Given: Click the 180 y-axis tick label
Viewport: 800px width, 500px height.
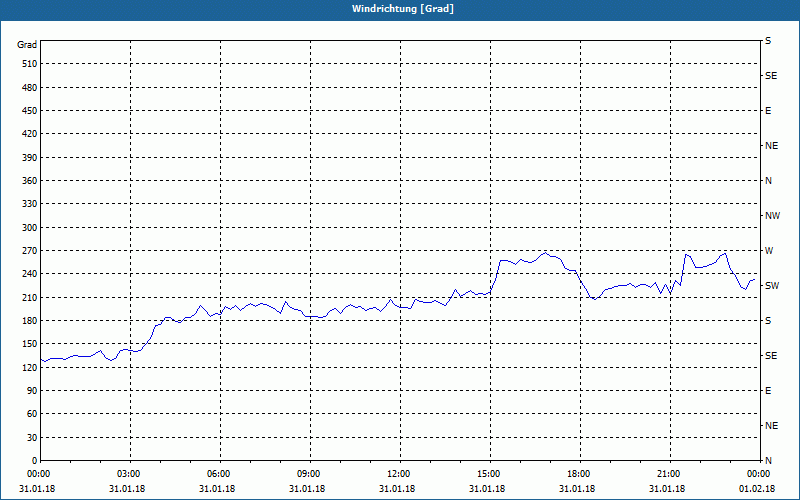Looking at the screenshot, I should pos(29,320).
